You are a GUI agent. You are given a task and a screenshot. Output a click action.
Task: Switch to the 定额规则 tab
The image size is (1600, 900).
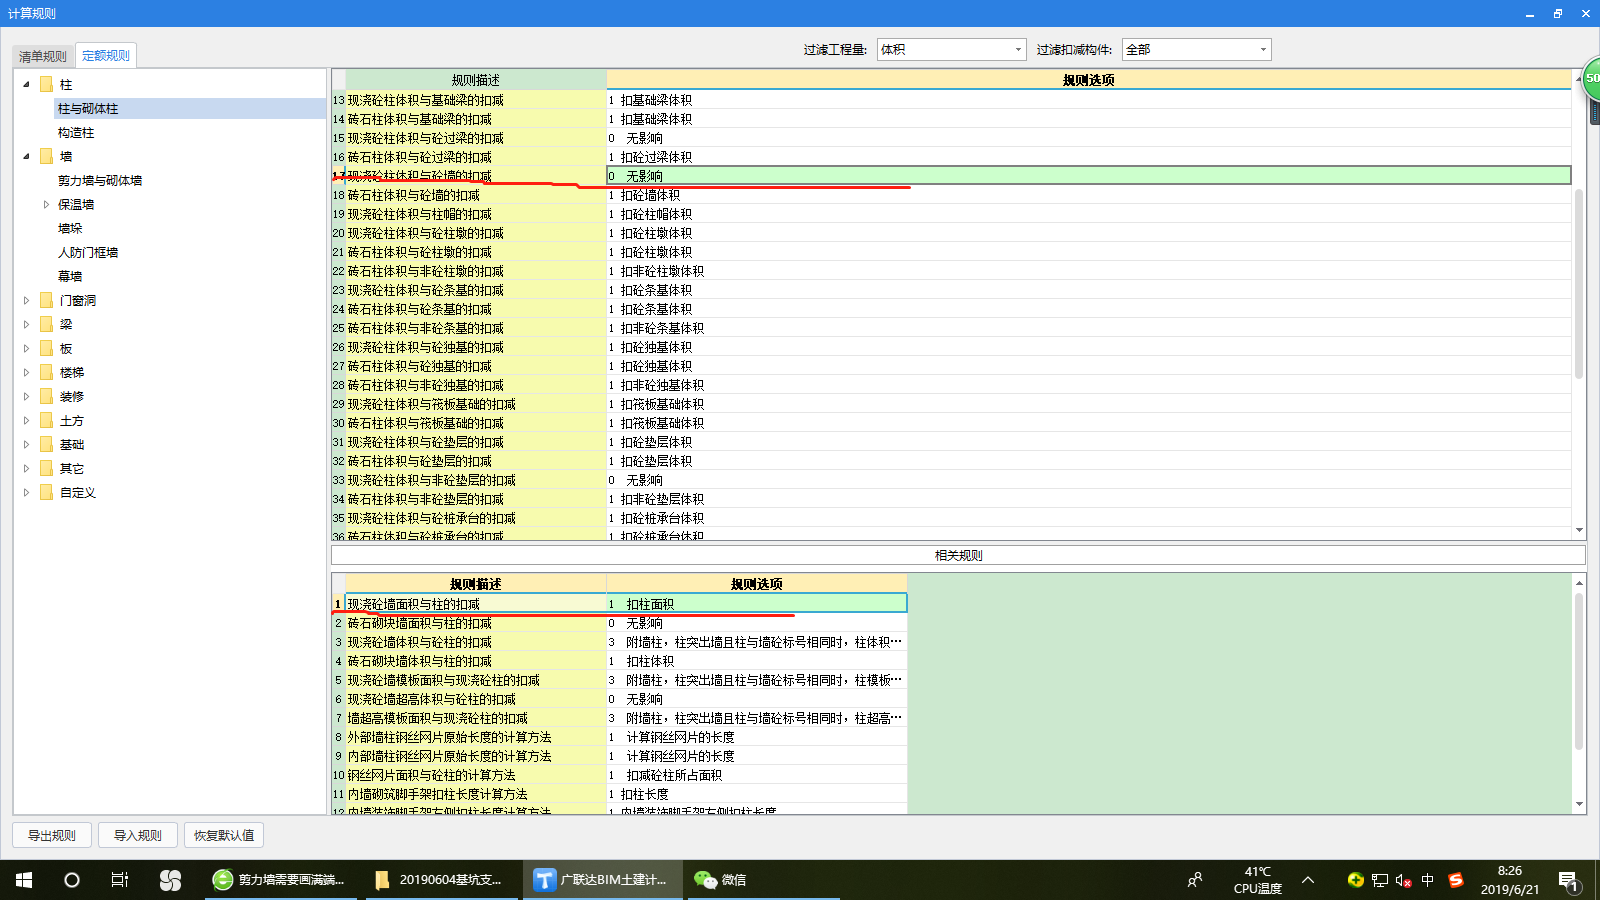coord(106,56)
